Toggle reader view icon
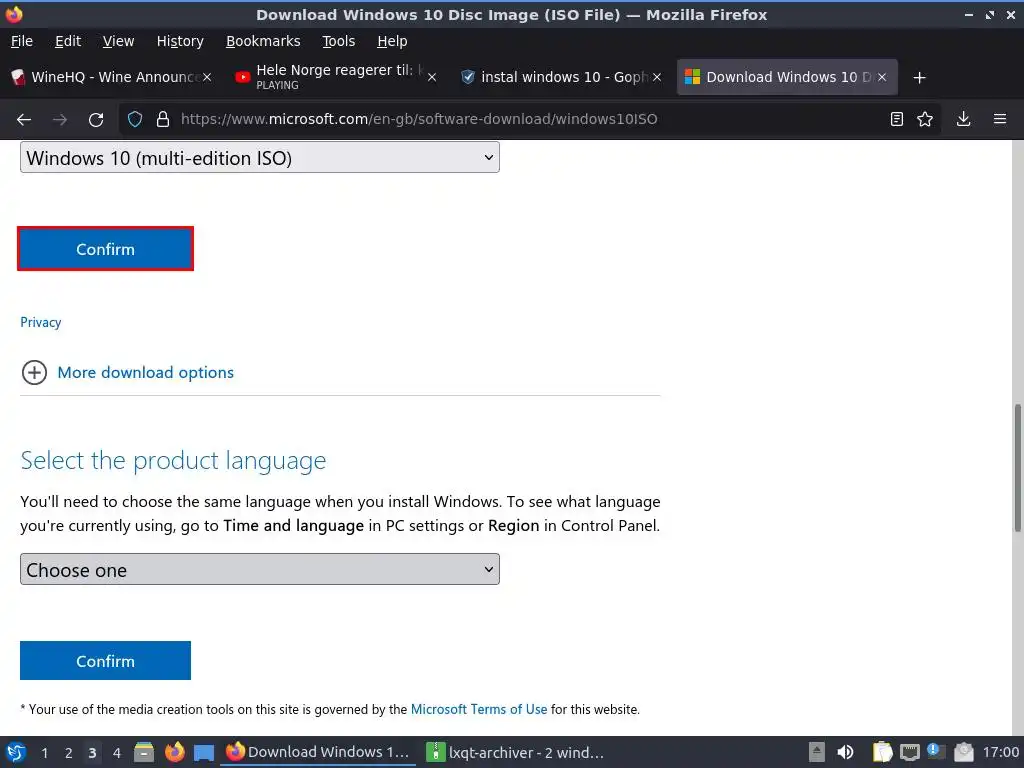 click(x=897, y=119)
